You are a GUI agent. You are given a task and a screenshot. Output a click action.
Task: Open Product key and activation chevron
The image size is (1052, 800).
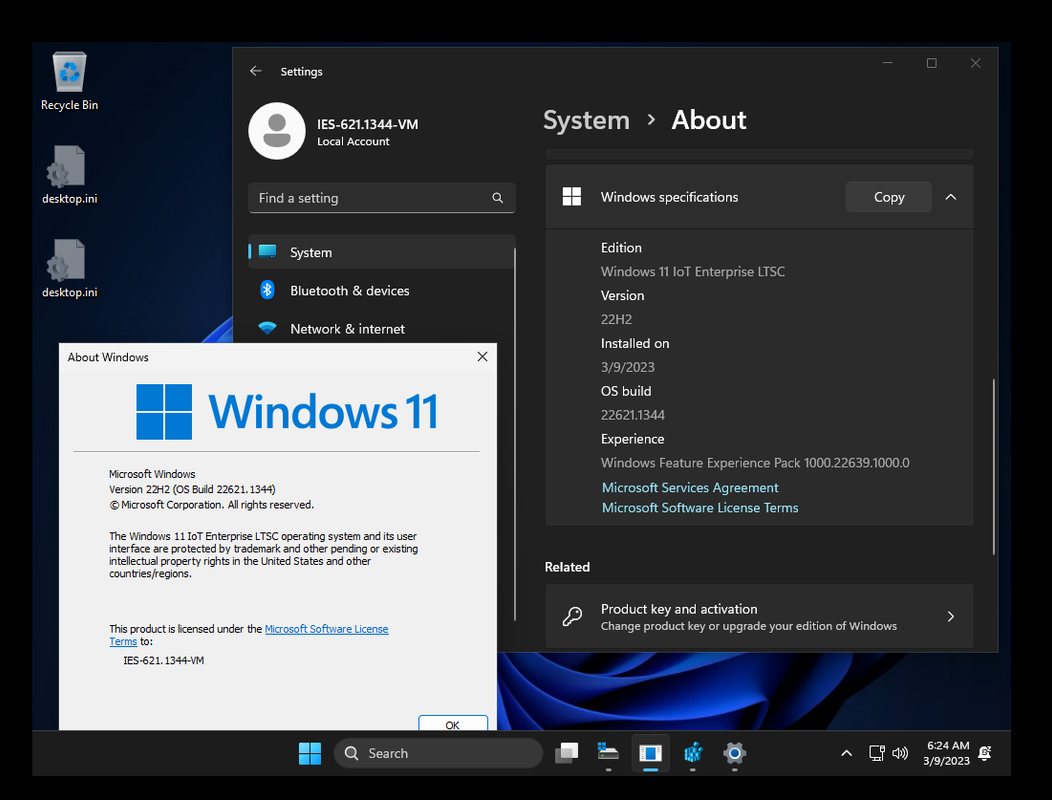coord(951,616)
